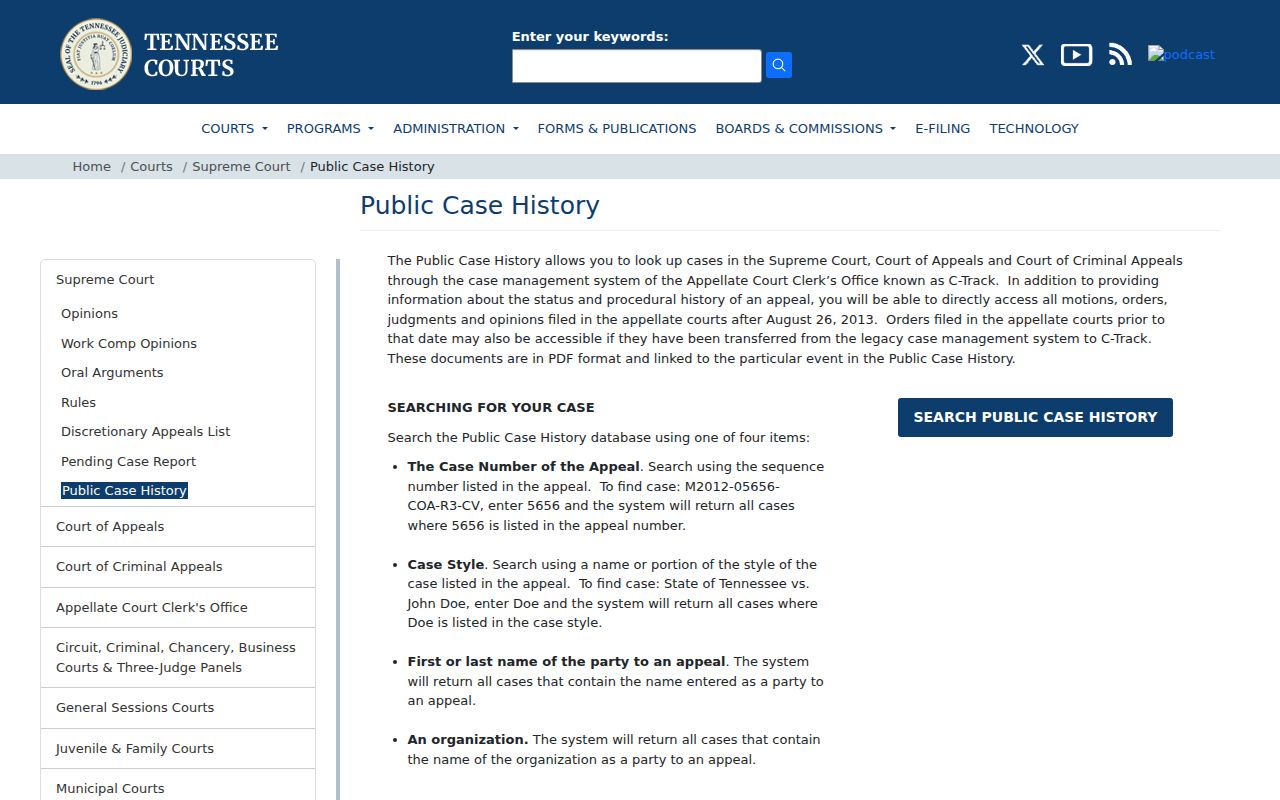The height and width of the screenshot is (800, 1280).
Task: Open Circuit, Criminal, Chancery, Business Courts section
Action: [x=178, y=658]
